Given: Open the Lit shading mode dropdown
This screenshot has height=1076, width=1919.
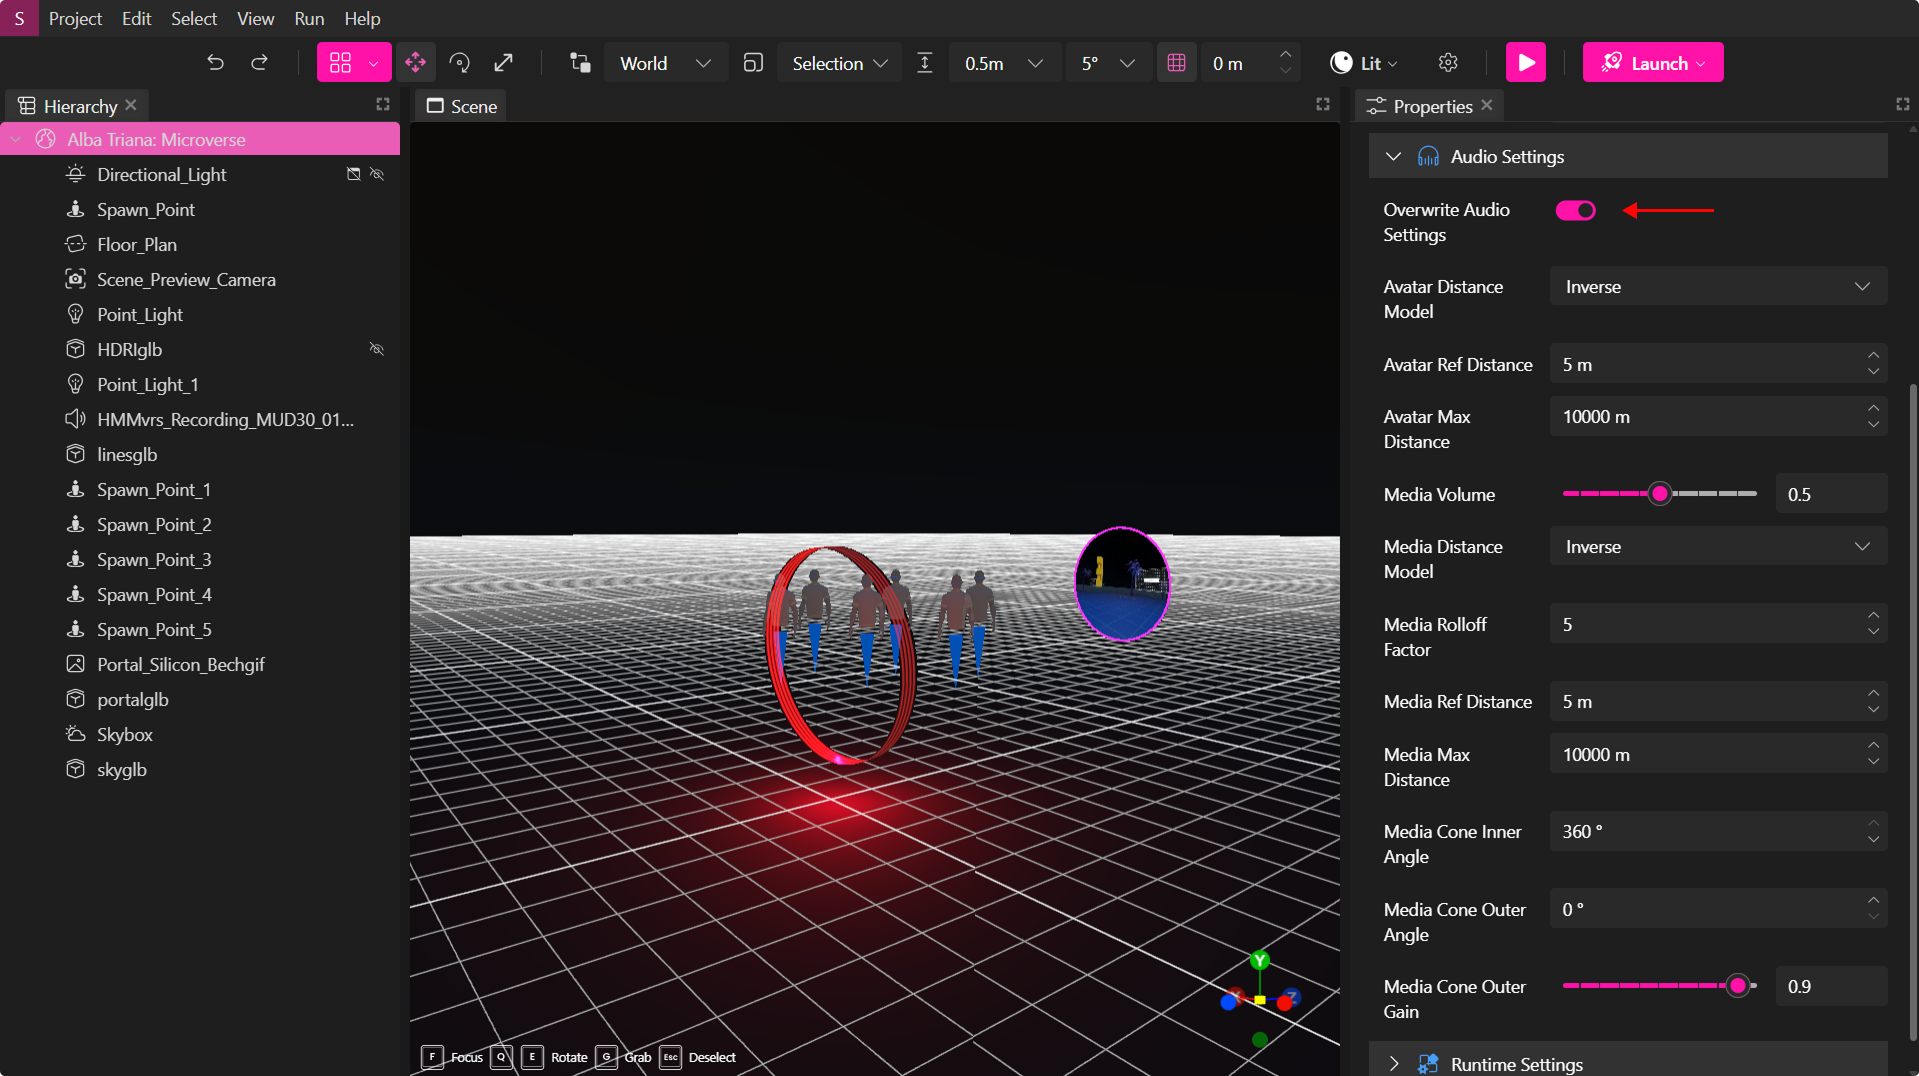Looking at the screenshot, I should [x=1362, y=62].
